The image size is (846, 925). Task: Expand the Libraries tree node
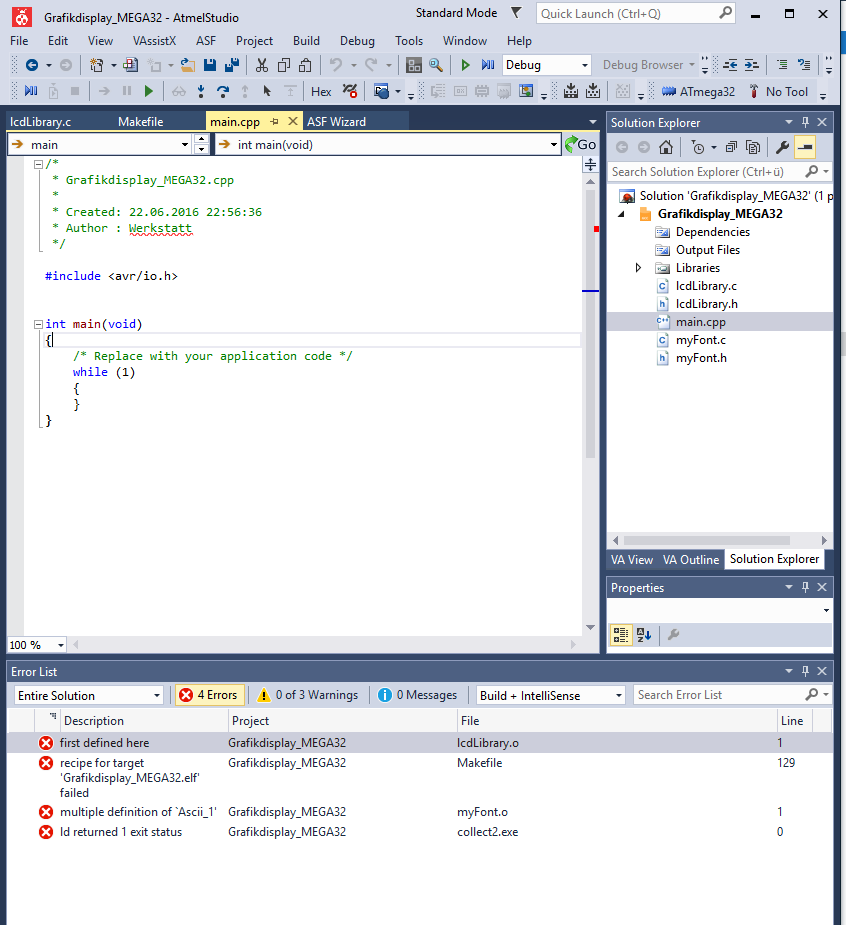point(638,268)
